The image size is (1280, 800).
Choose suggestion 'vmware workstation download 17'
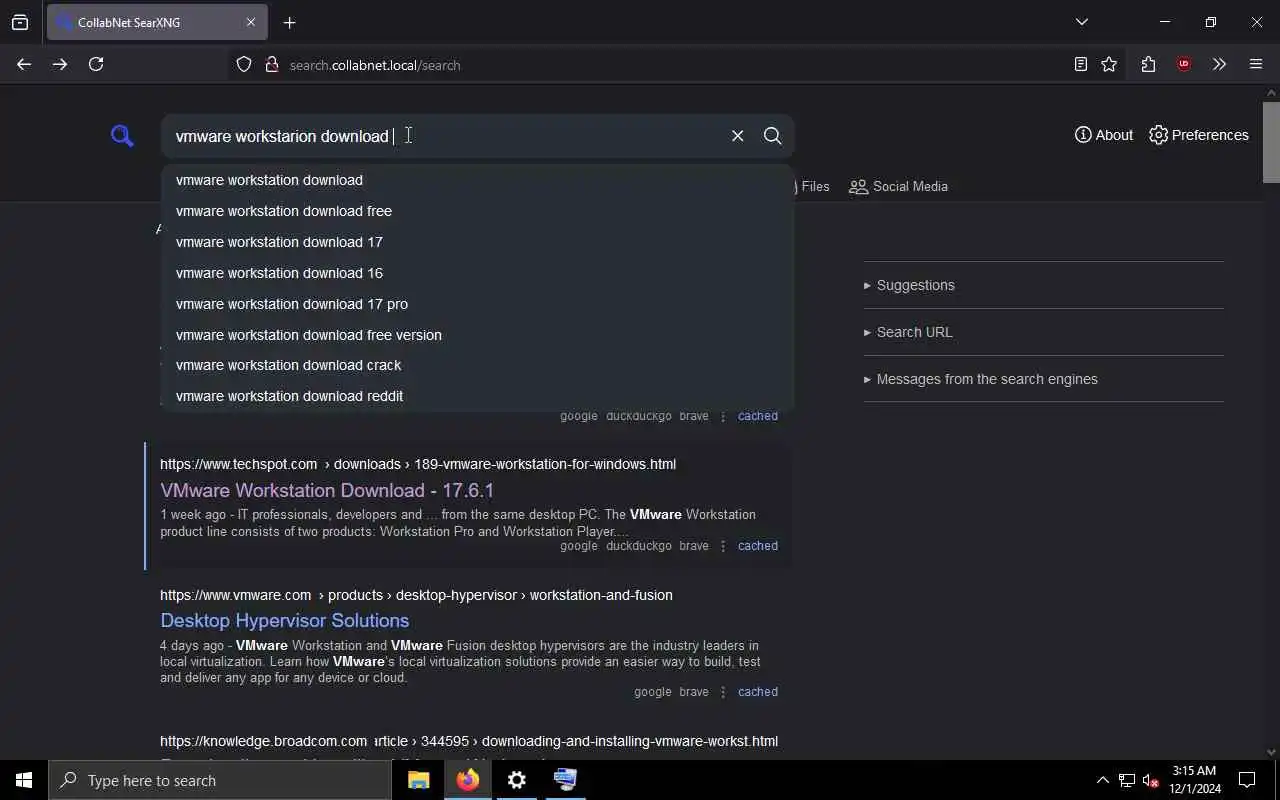click(x=477, y=242)
